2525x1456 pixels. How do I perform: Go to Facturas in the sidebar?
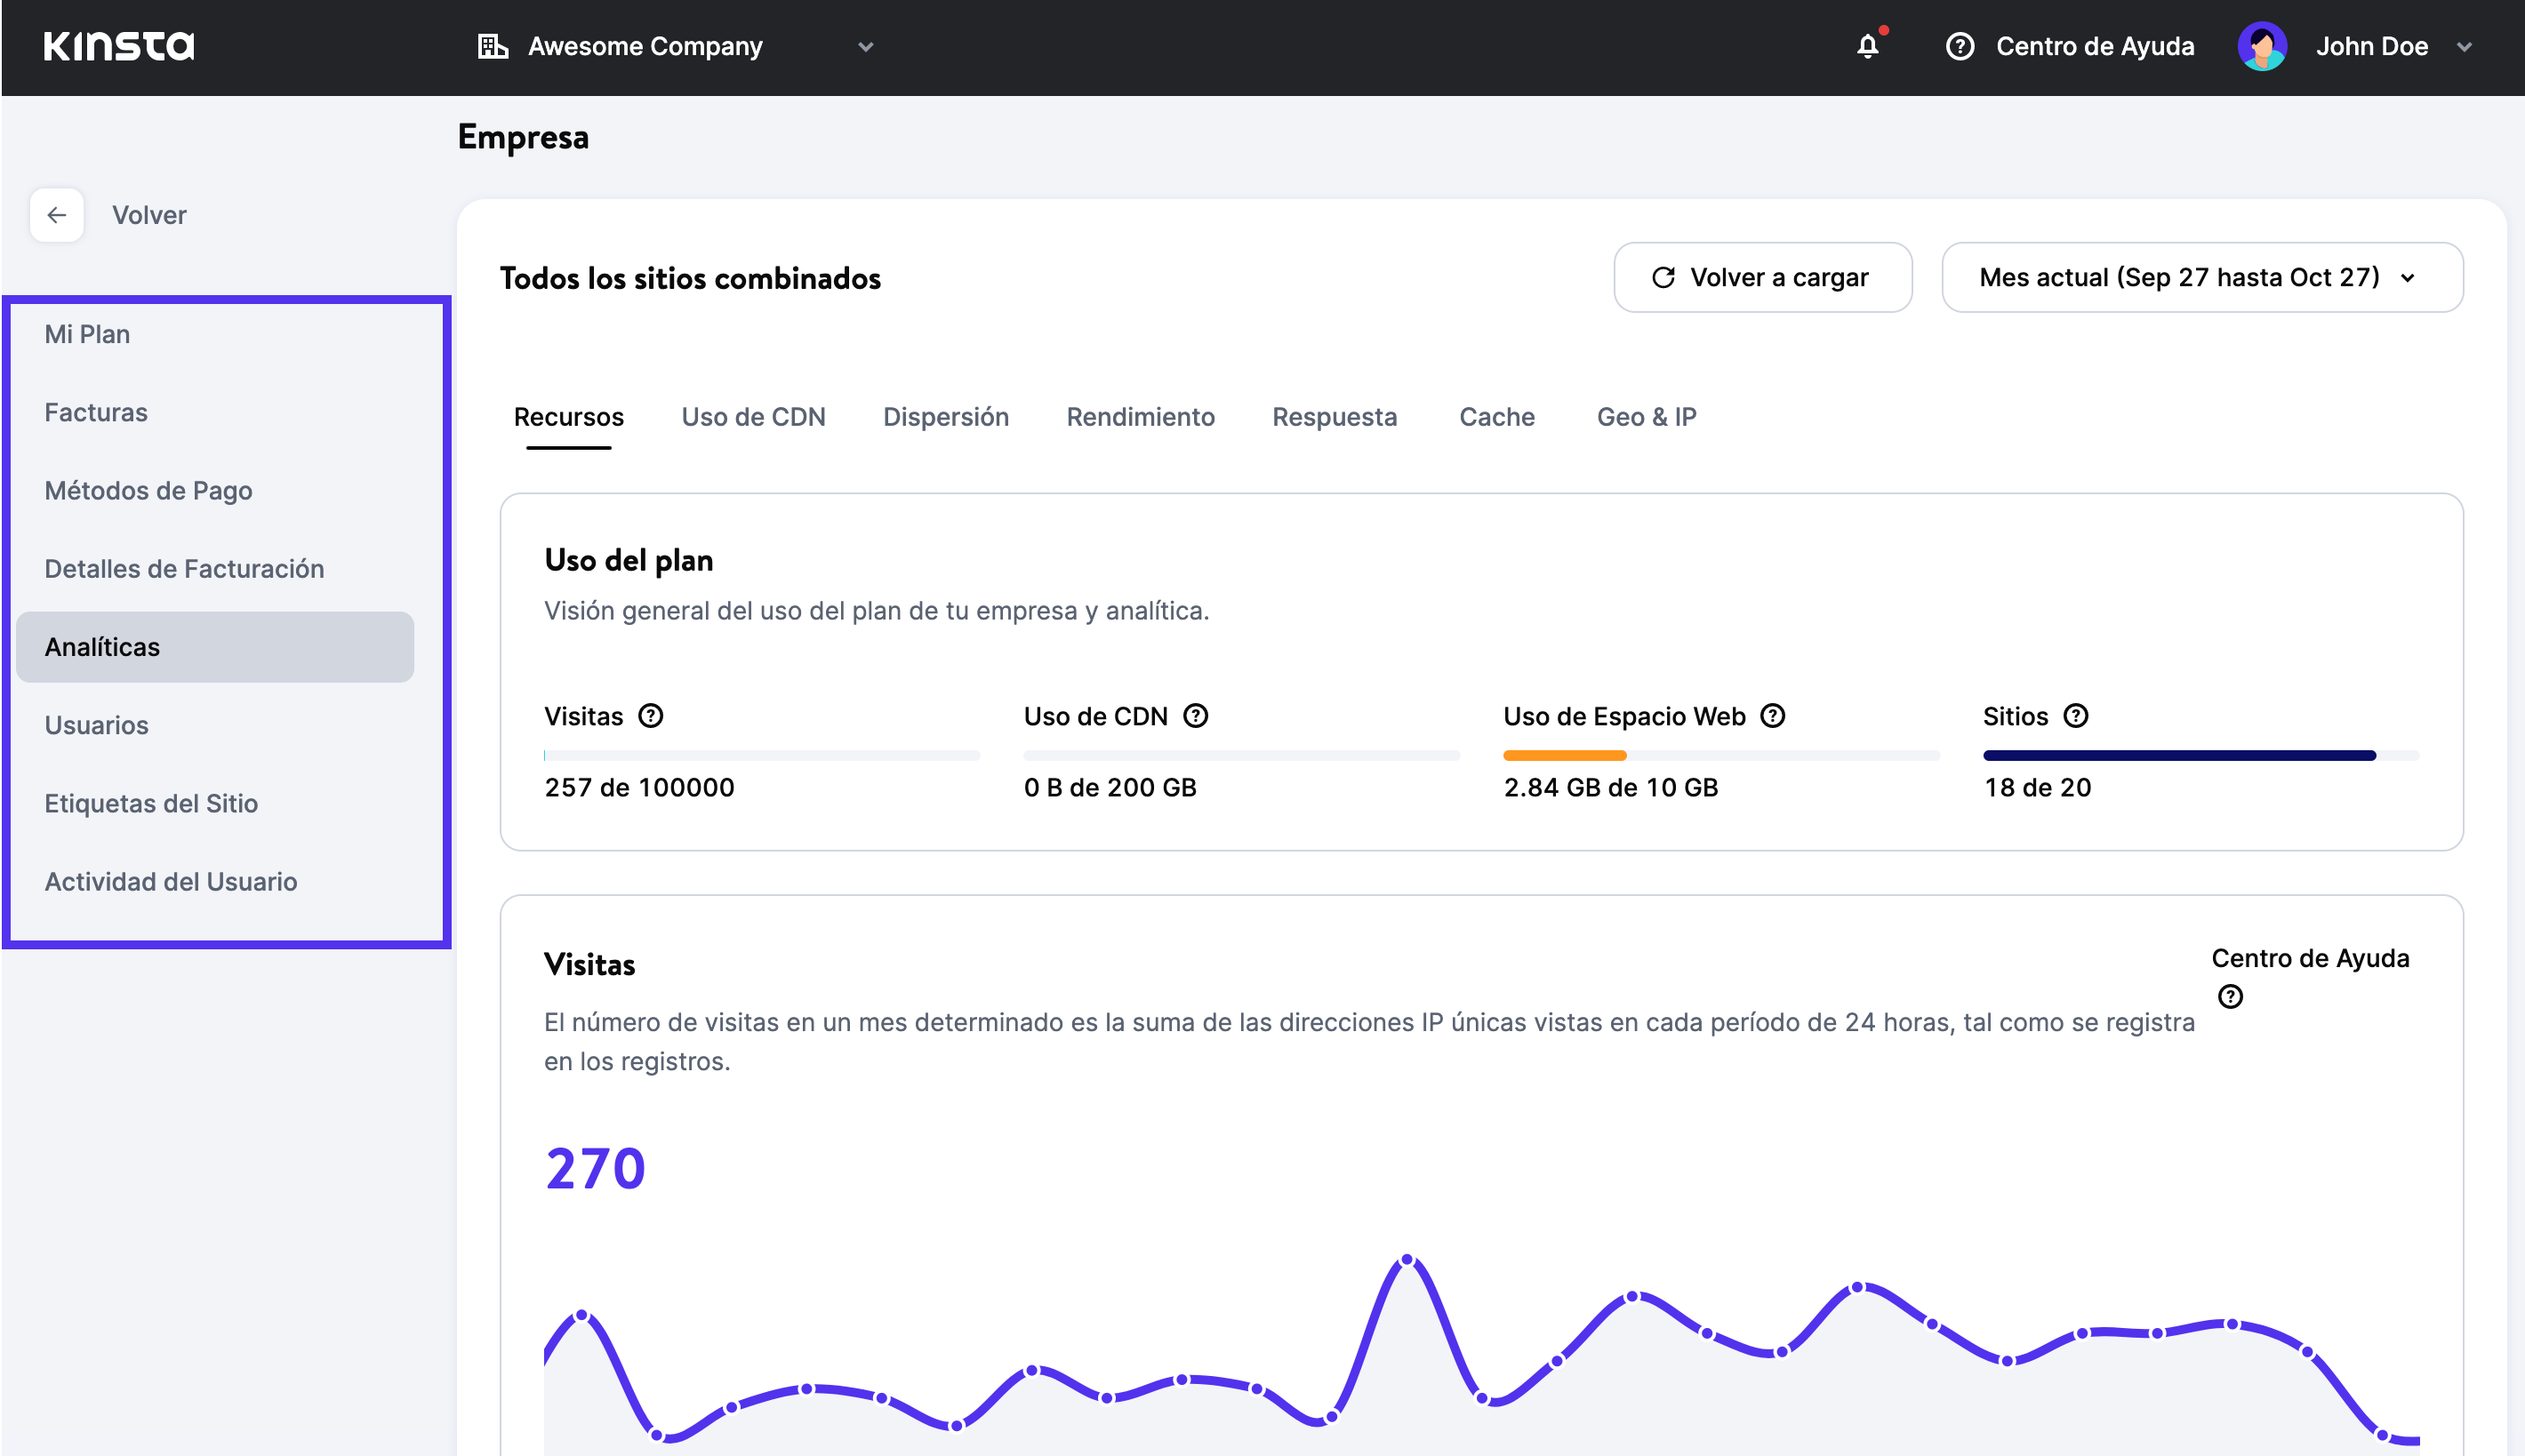(96, 412)
